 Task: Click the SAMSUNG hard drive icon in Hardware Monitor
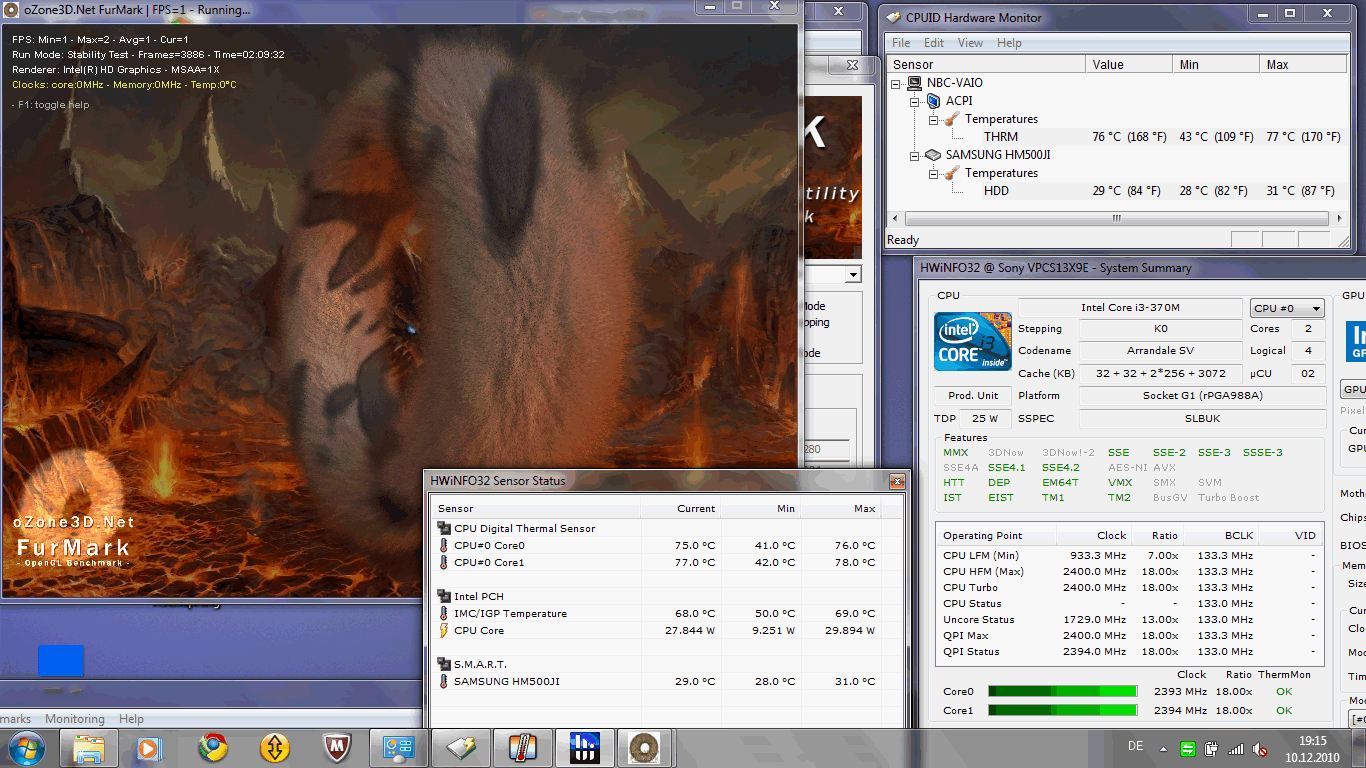[x=932, y=155]
